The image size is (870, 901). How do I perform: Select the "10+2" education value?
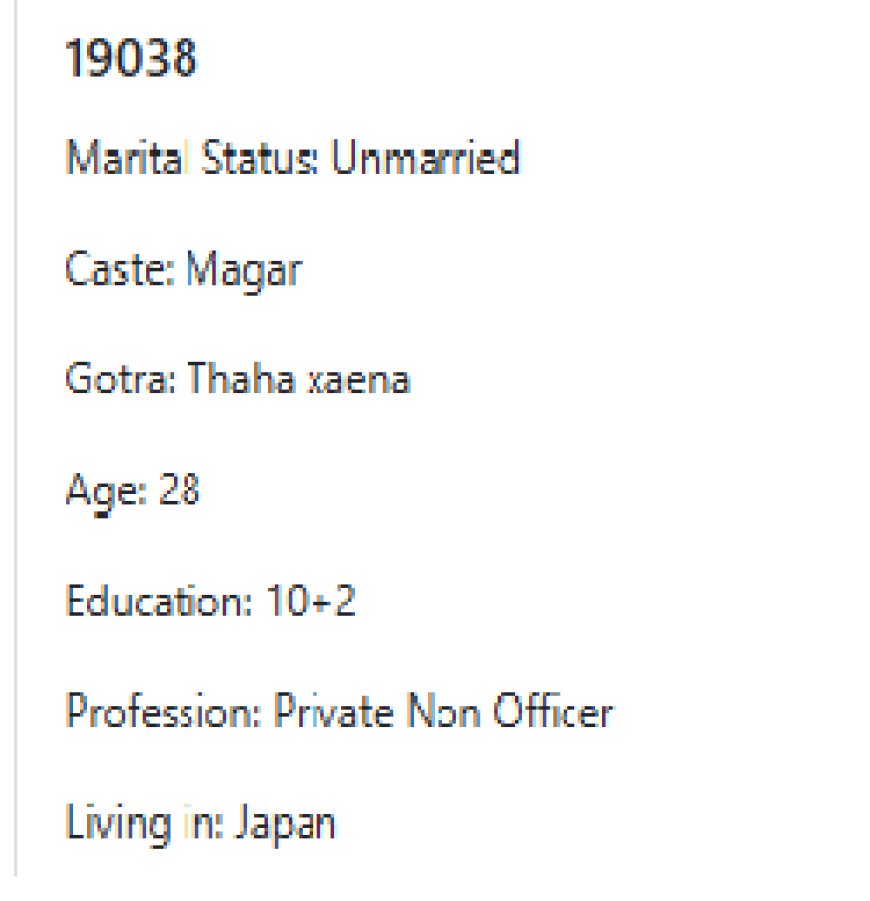point(311,603)
